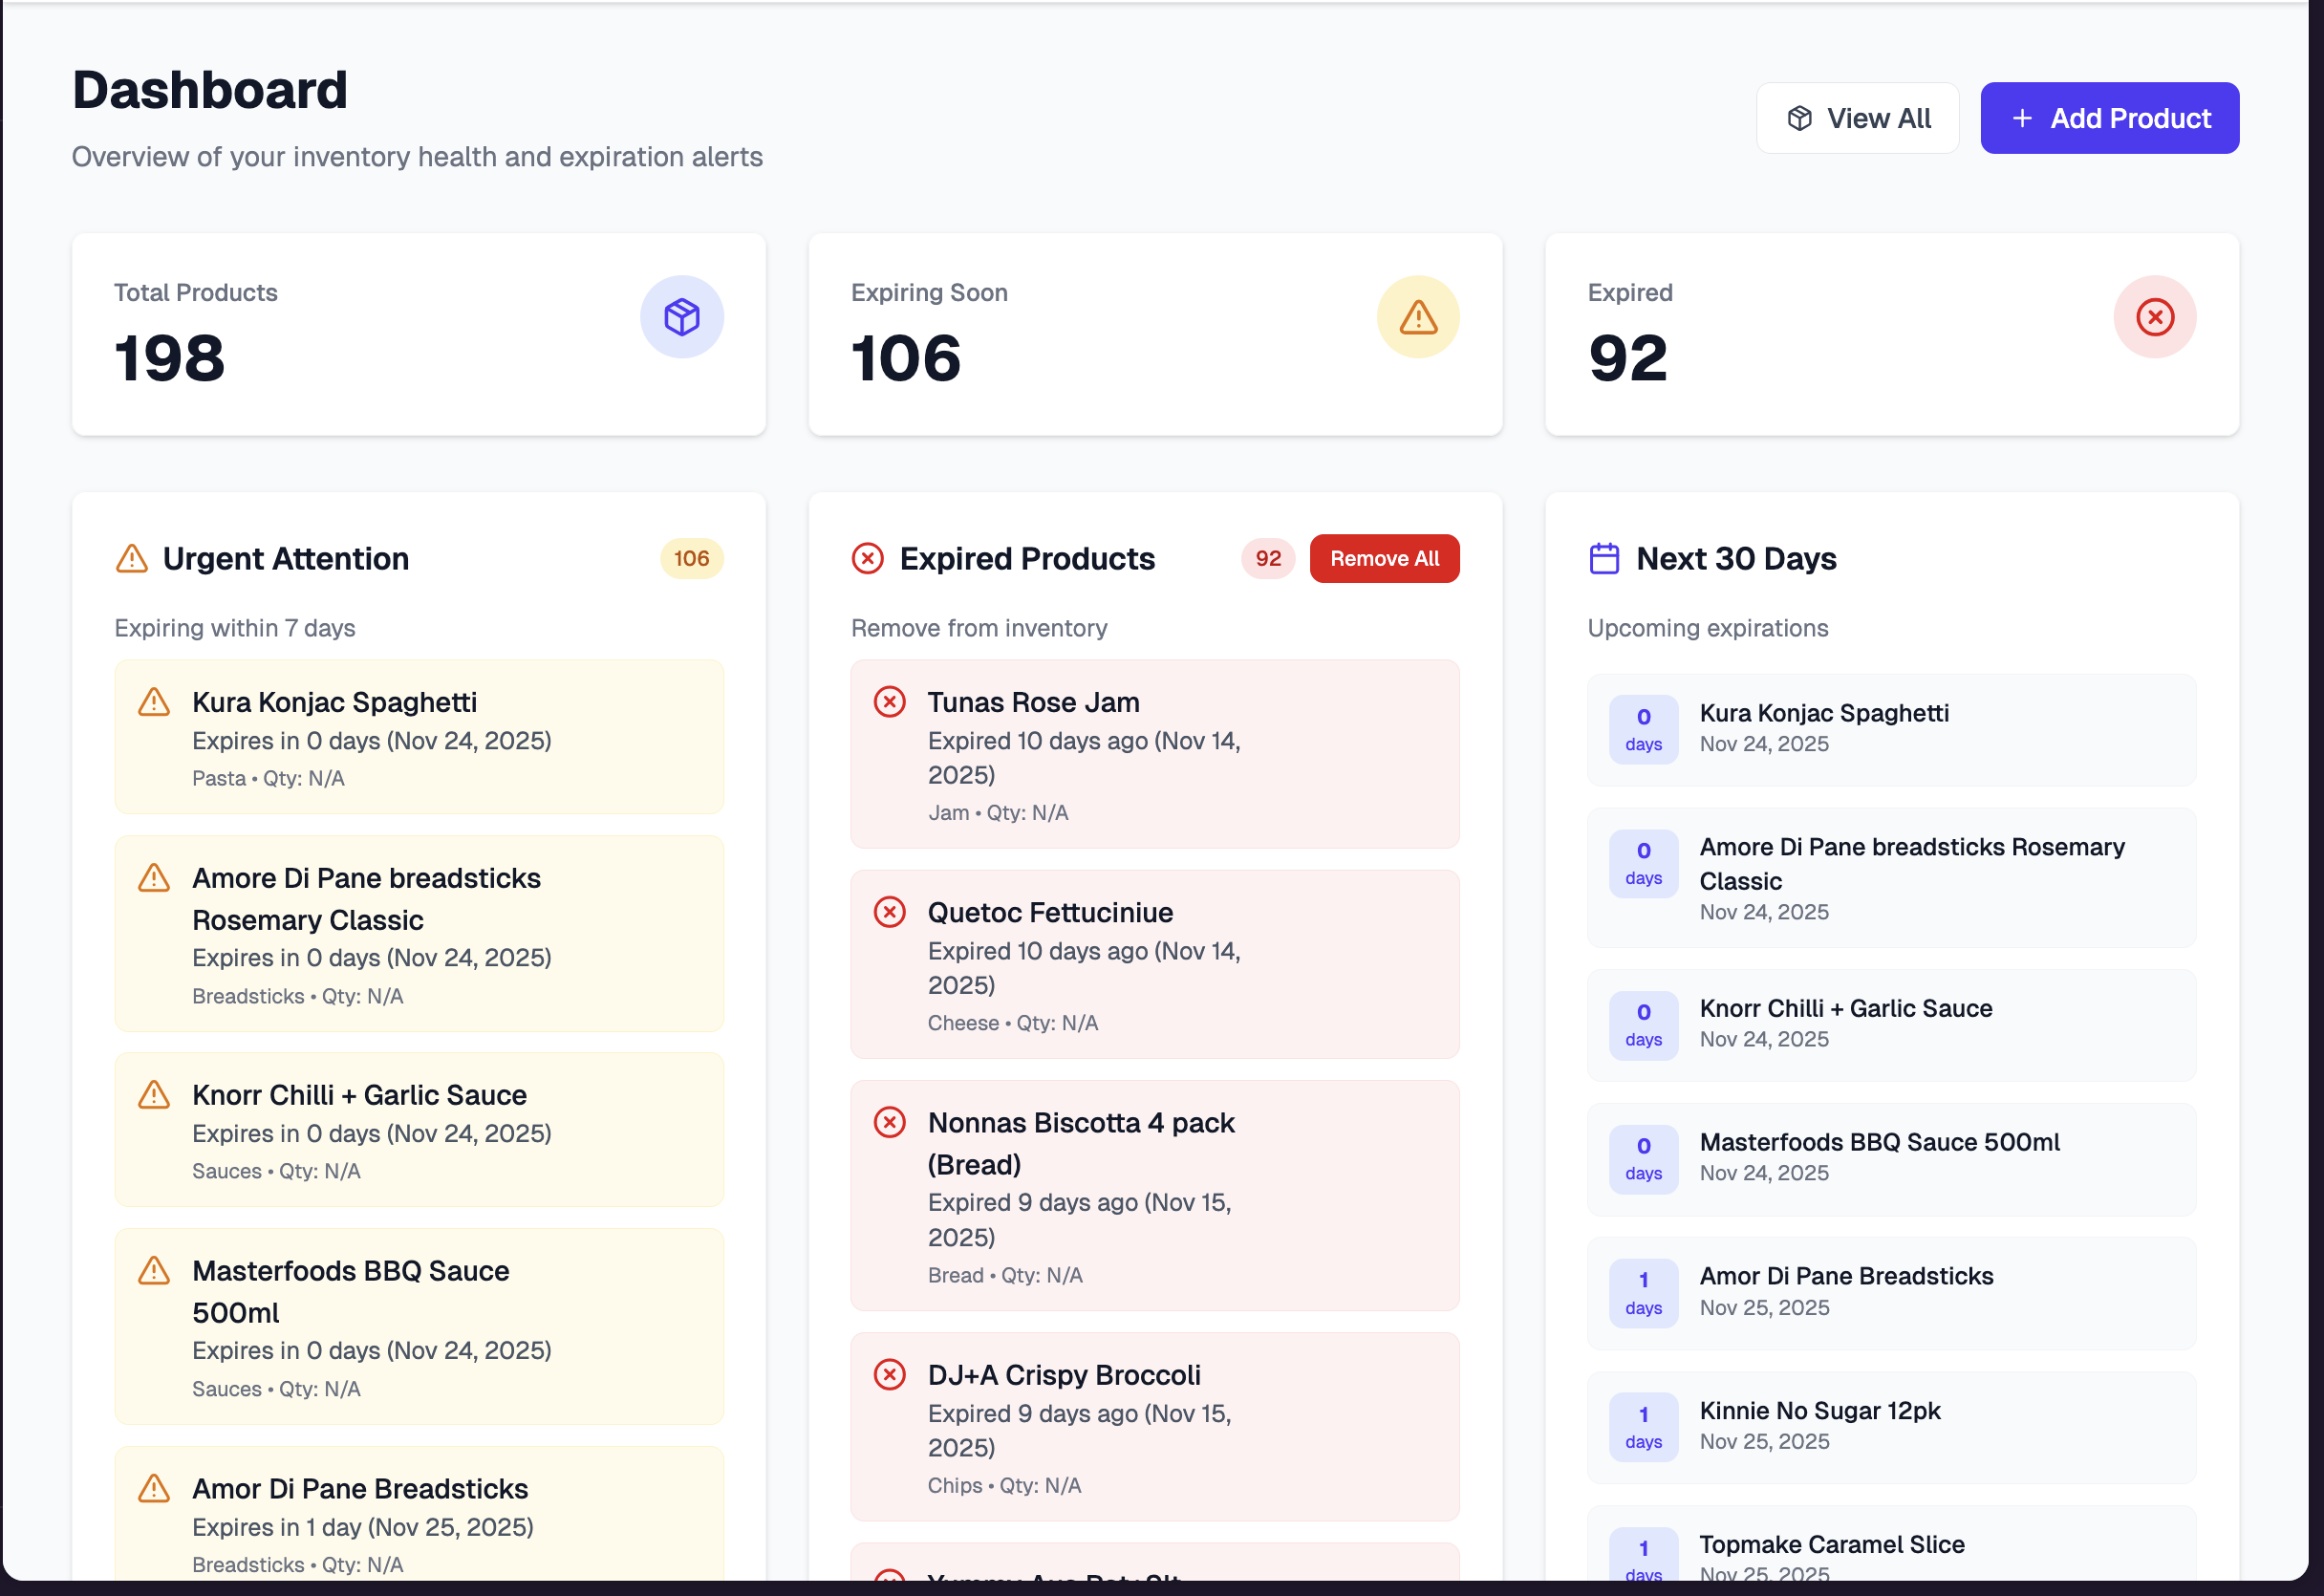The width and height of the screenshot is (2324, 1596).
Task: Click the Urgent Attention section heading
Action: (286, 558)
